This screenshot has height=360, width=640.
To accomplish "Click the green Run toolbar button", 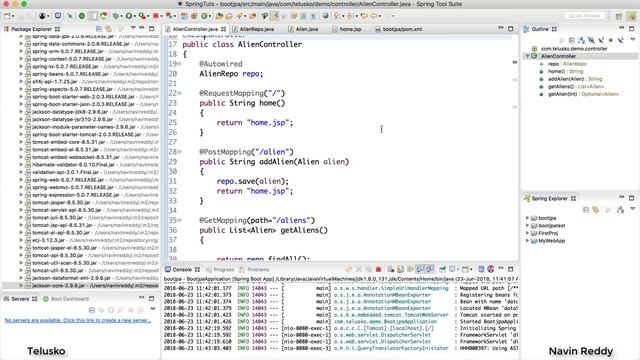I will coord(129,16).
